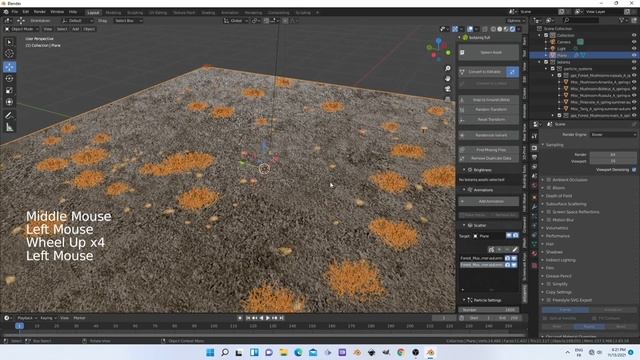This screenshot has width=640, height=360.
Task: Adjust the particle Number slider
Action: pos(489,310)
